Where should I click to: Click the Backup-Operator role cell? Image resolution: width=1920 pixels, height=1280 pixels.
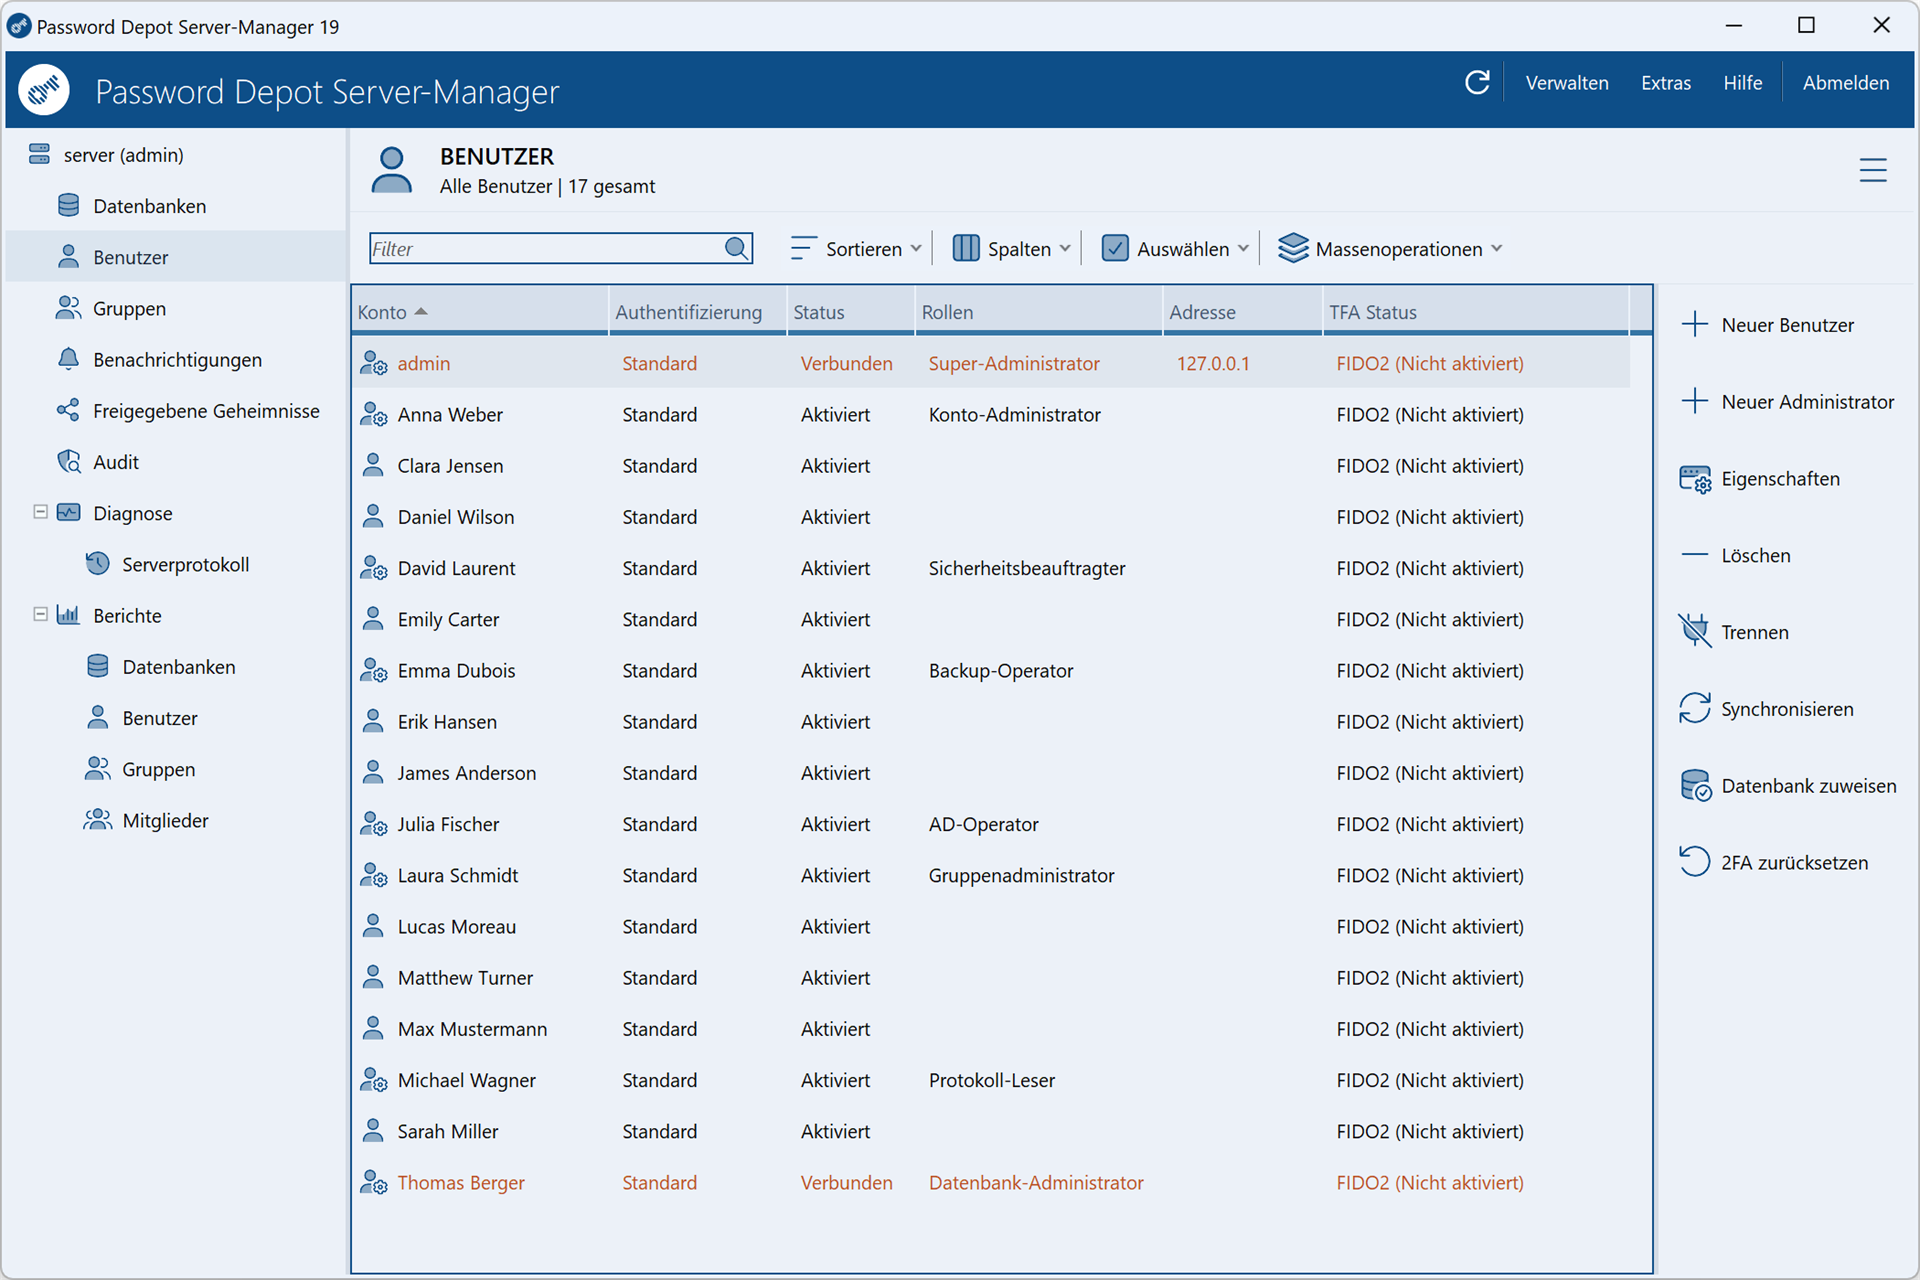pos(1000,670)
